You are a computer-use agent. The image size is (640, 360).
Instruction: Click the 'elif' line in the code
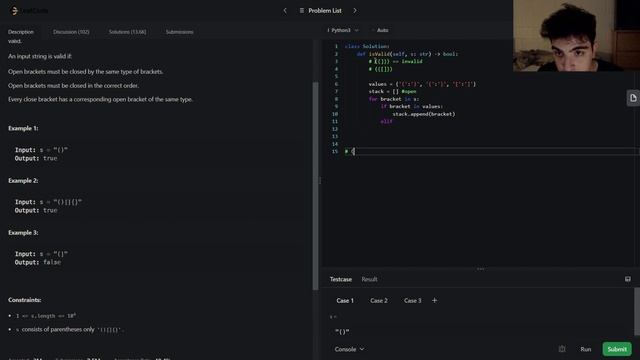[386, 122]
